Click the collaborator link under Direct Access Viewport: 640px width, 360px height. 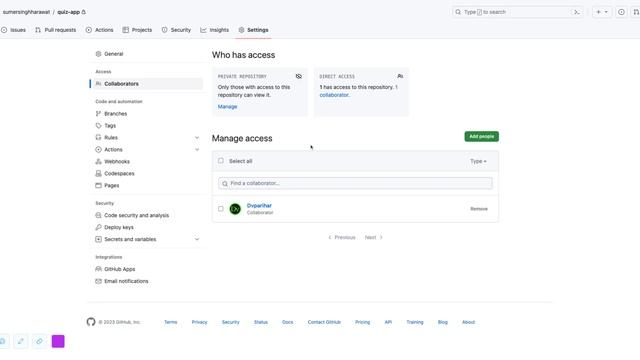pos(334,95)
